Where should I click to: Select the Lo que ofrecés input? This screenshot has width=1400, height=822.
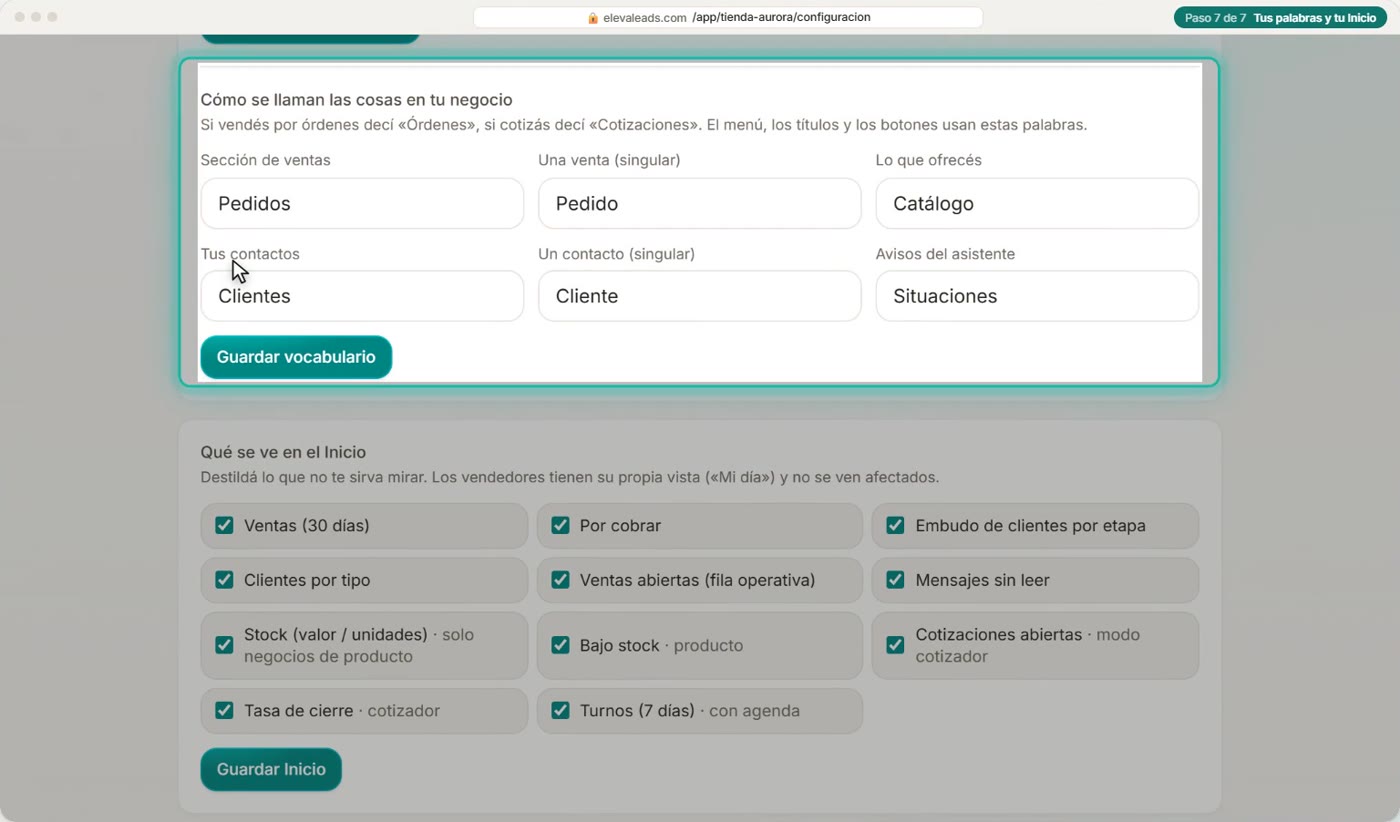[x=1037, y=204]
